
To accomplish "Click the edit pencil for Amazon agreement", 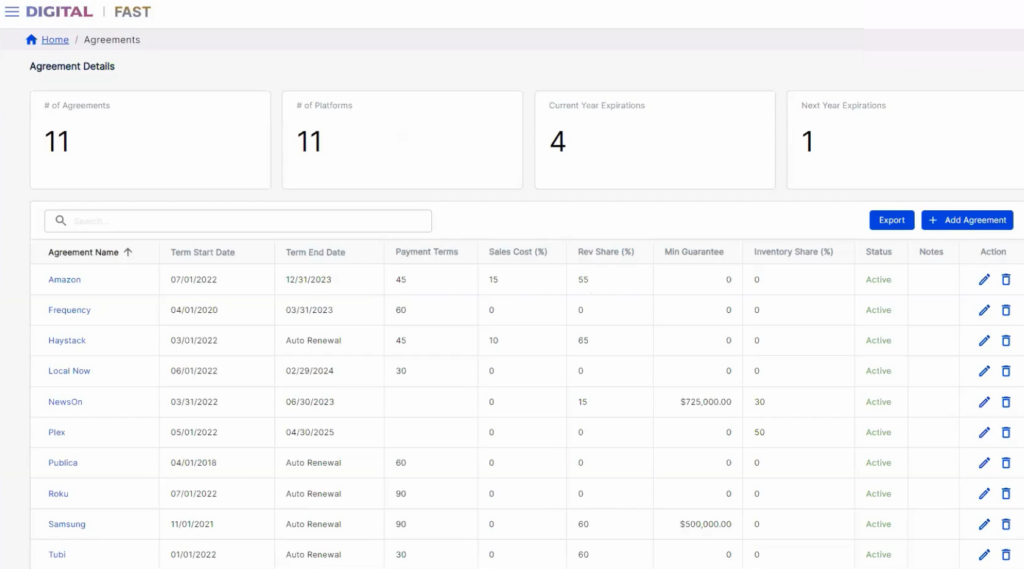I will click(x=984, y=280).
